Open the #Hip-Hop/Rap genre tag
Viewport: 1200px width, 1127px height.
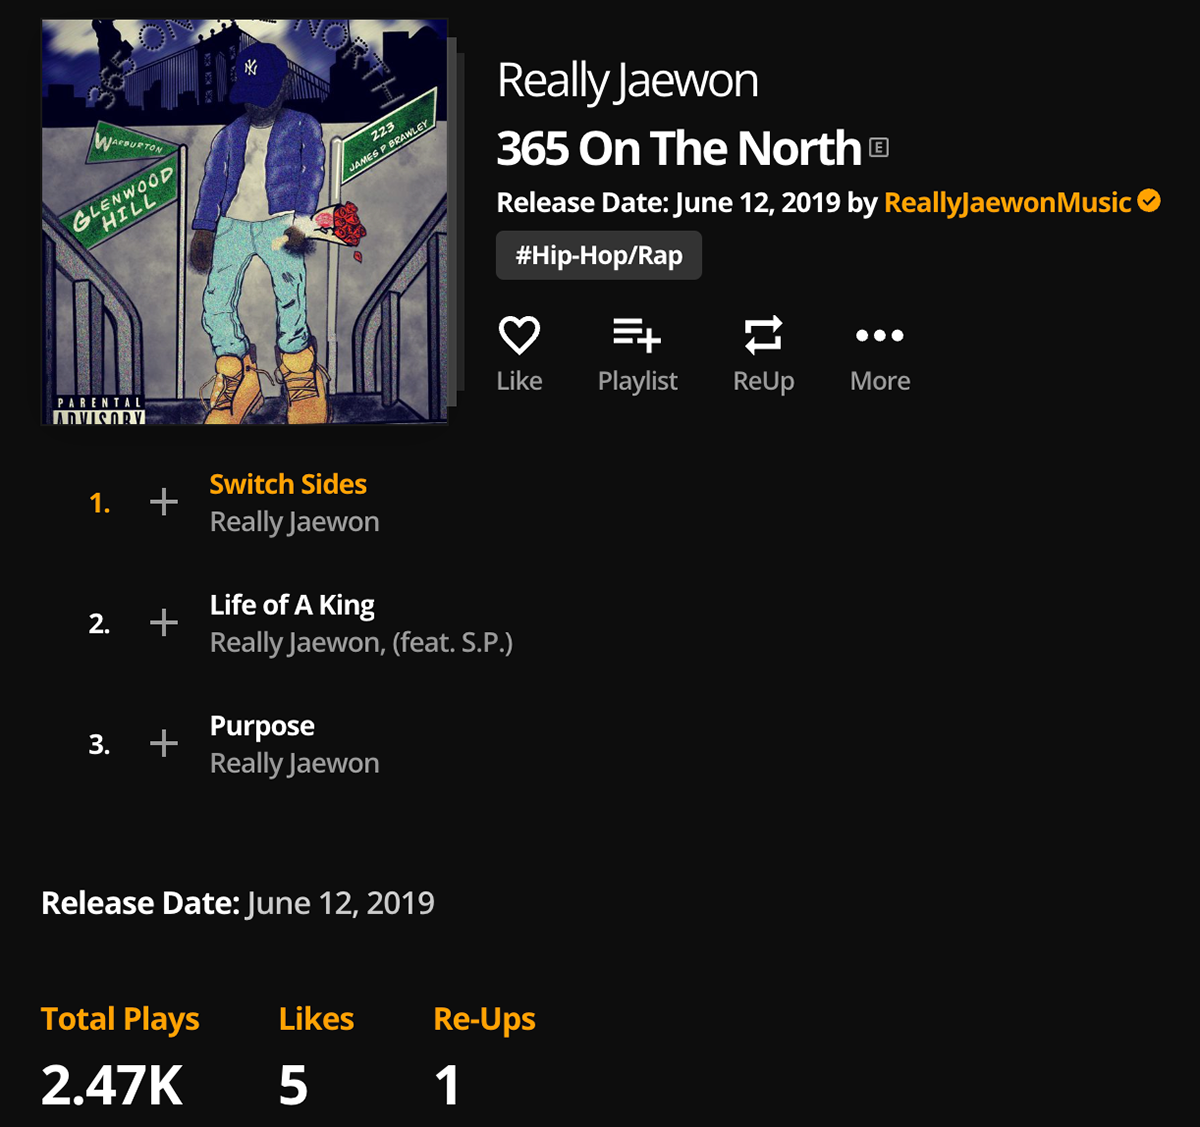pyautogui.click(x=599, y=255)
